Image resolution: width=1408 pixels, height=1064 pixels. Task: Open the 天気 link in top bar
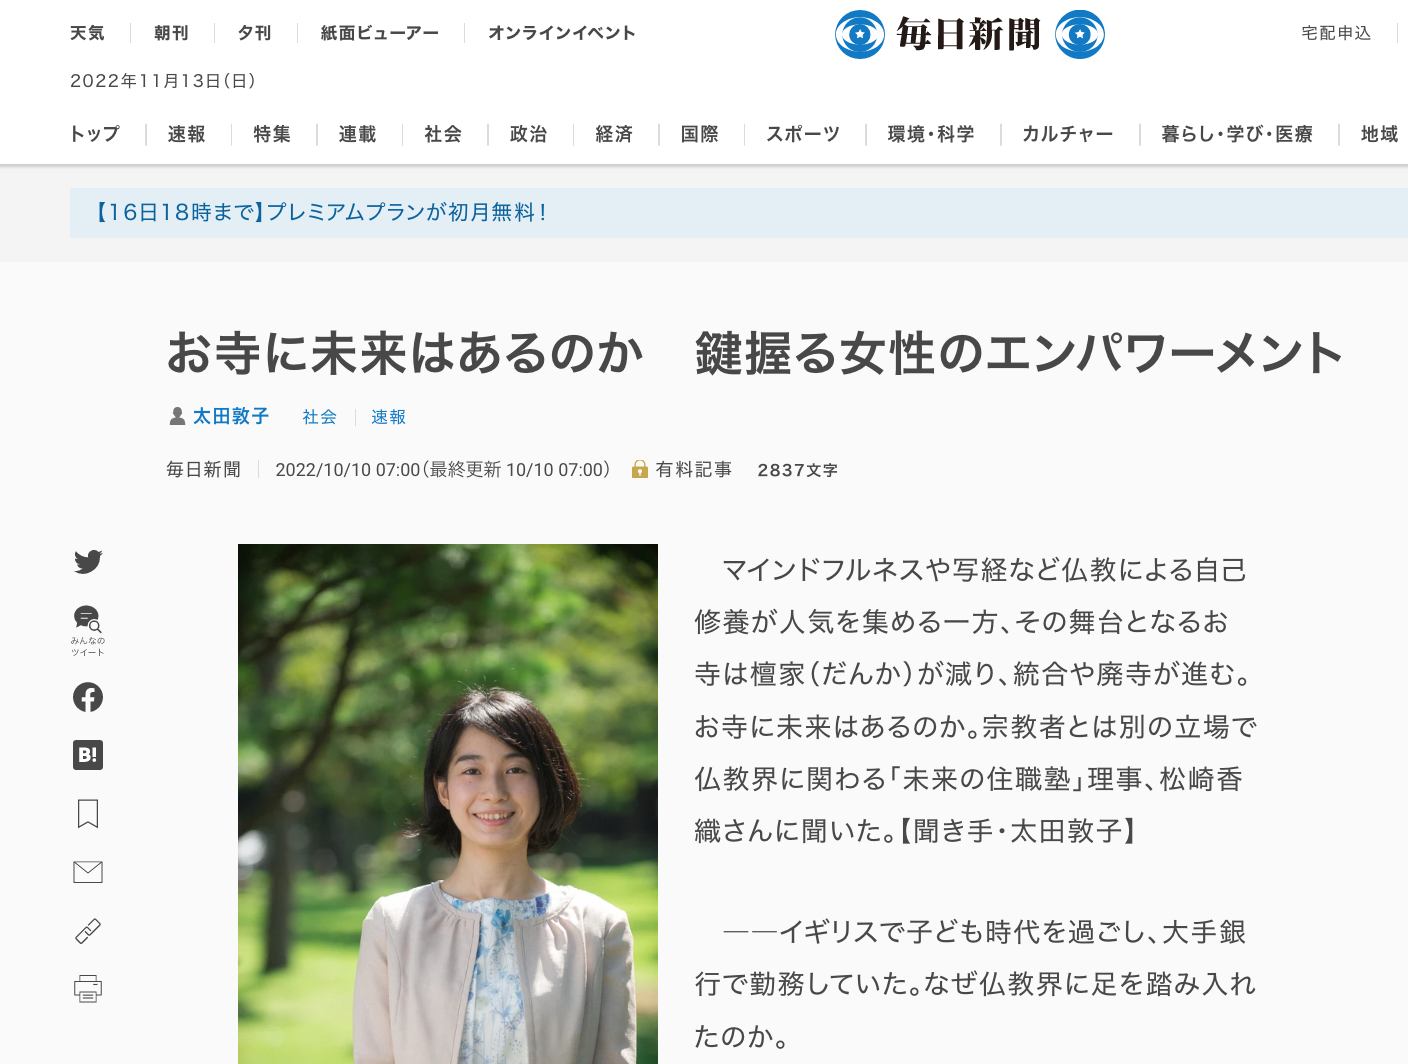(x=87, y=33)
